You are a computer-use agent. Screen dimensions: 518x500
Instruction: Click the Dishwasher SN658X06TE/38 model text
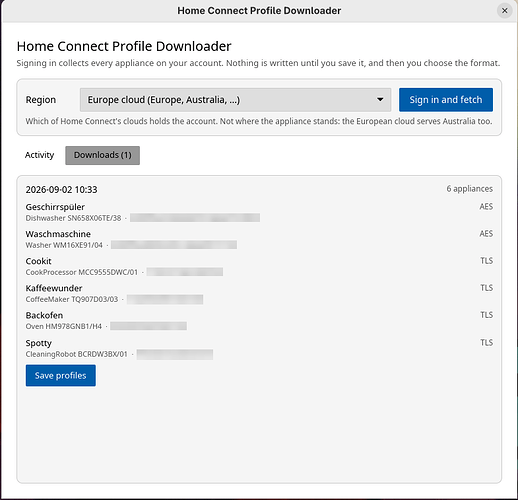(x=73, y=218)
